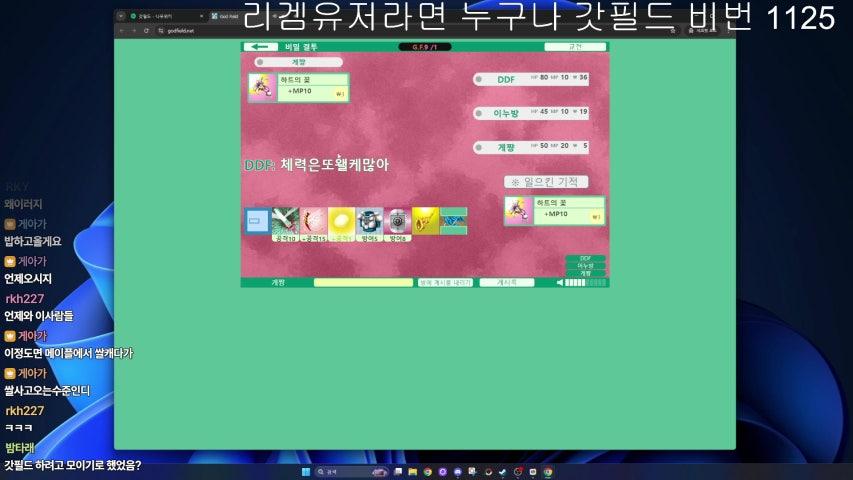Open Discord from the taskbar

pos(458,472)
